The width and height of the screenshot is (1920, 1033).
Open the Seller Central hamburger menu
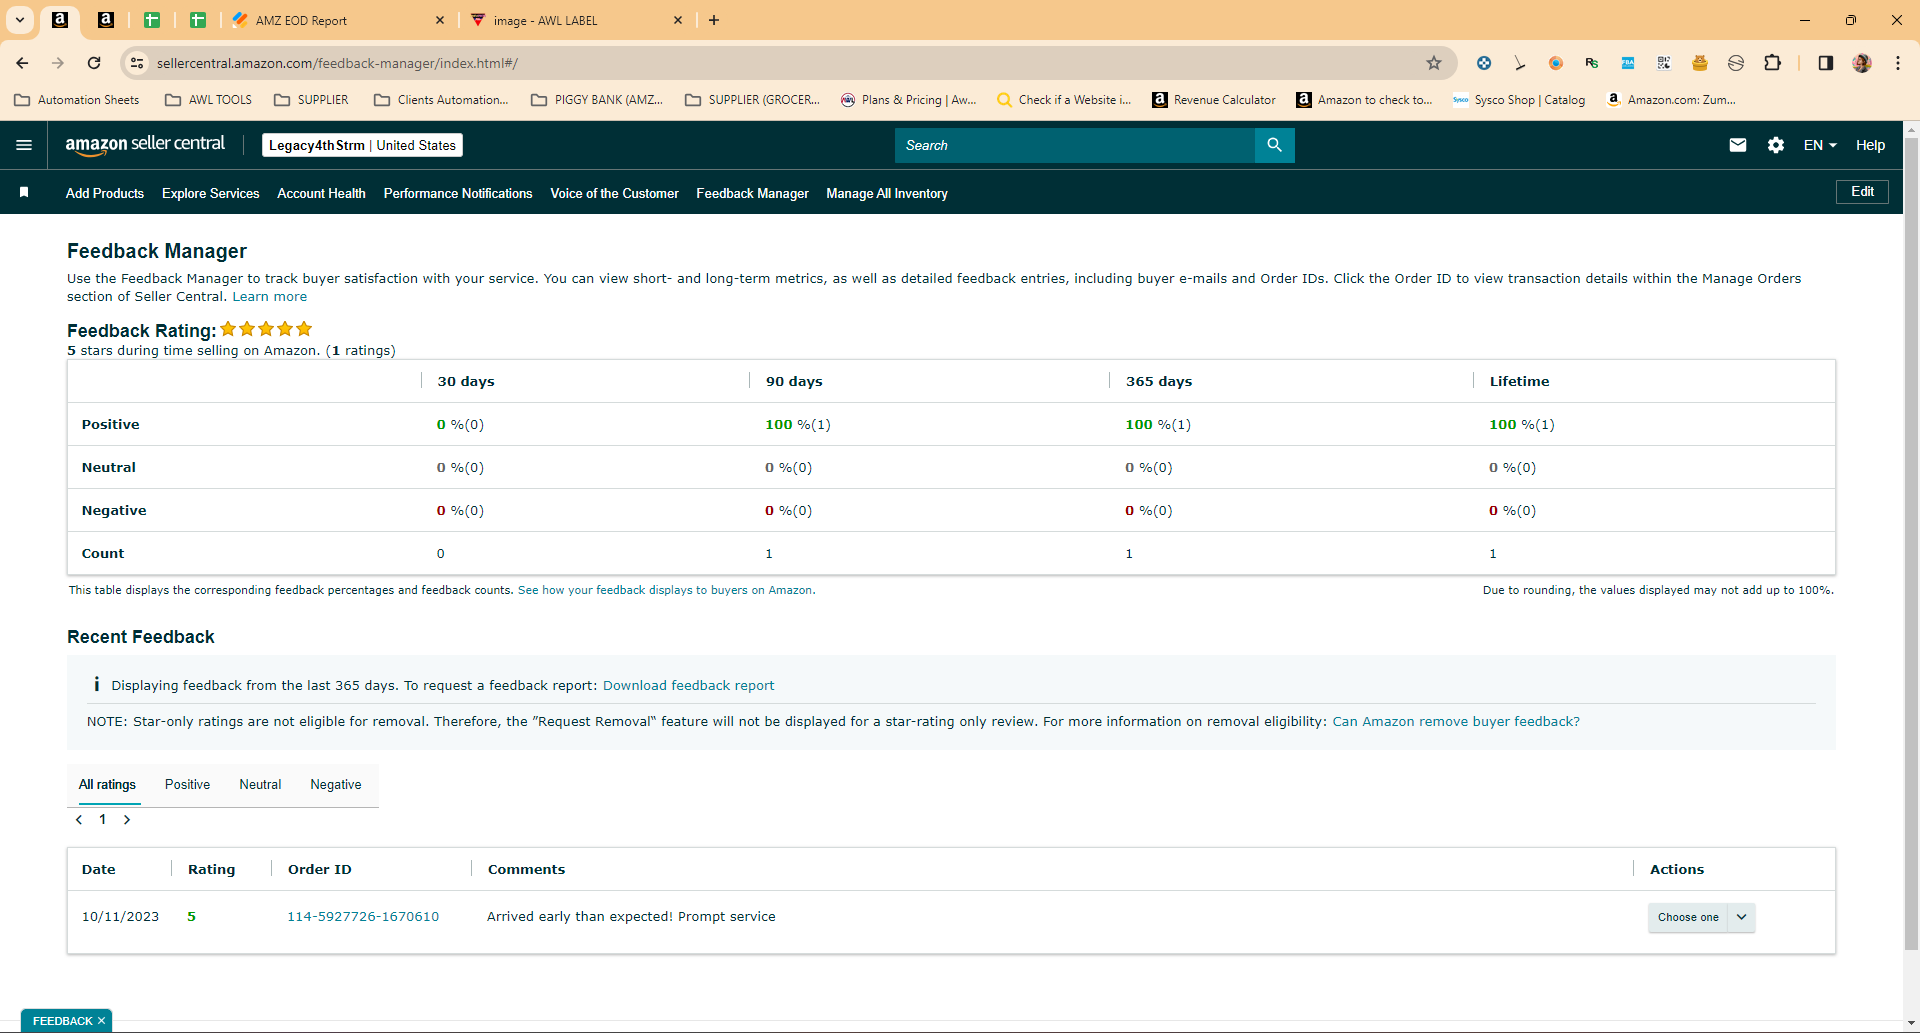(24, 145)
